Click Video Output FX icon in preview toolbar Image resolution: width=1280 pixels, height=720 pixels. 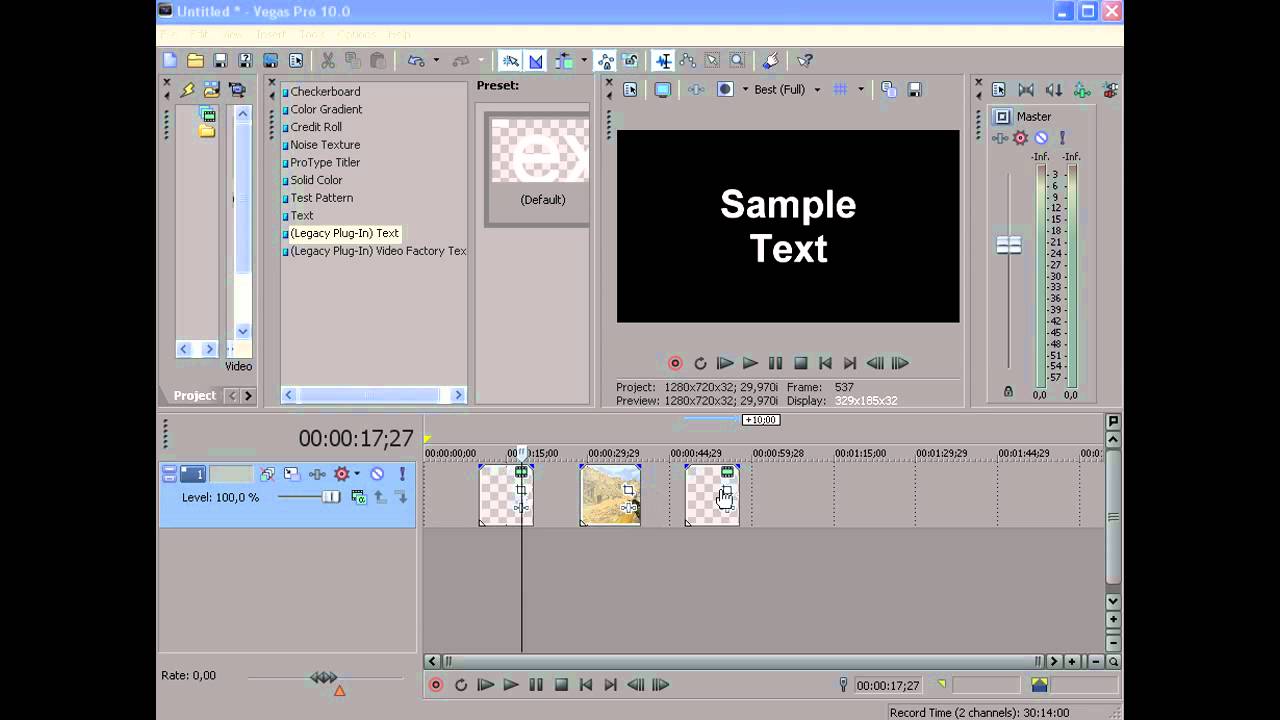pyautogui.click(x=696, y=89)
